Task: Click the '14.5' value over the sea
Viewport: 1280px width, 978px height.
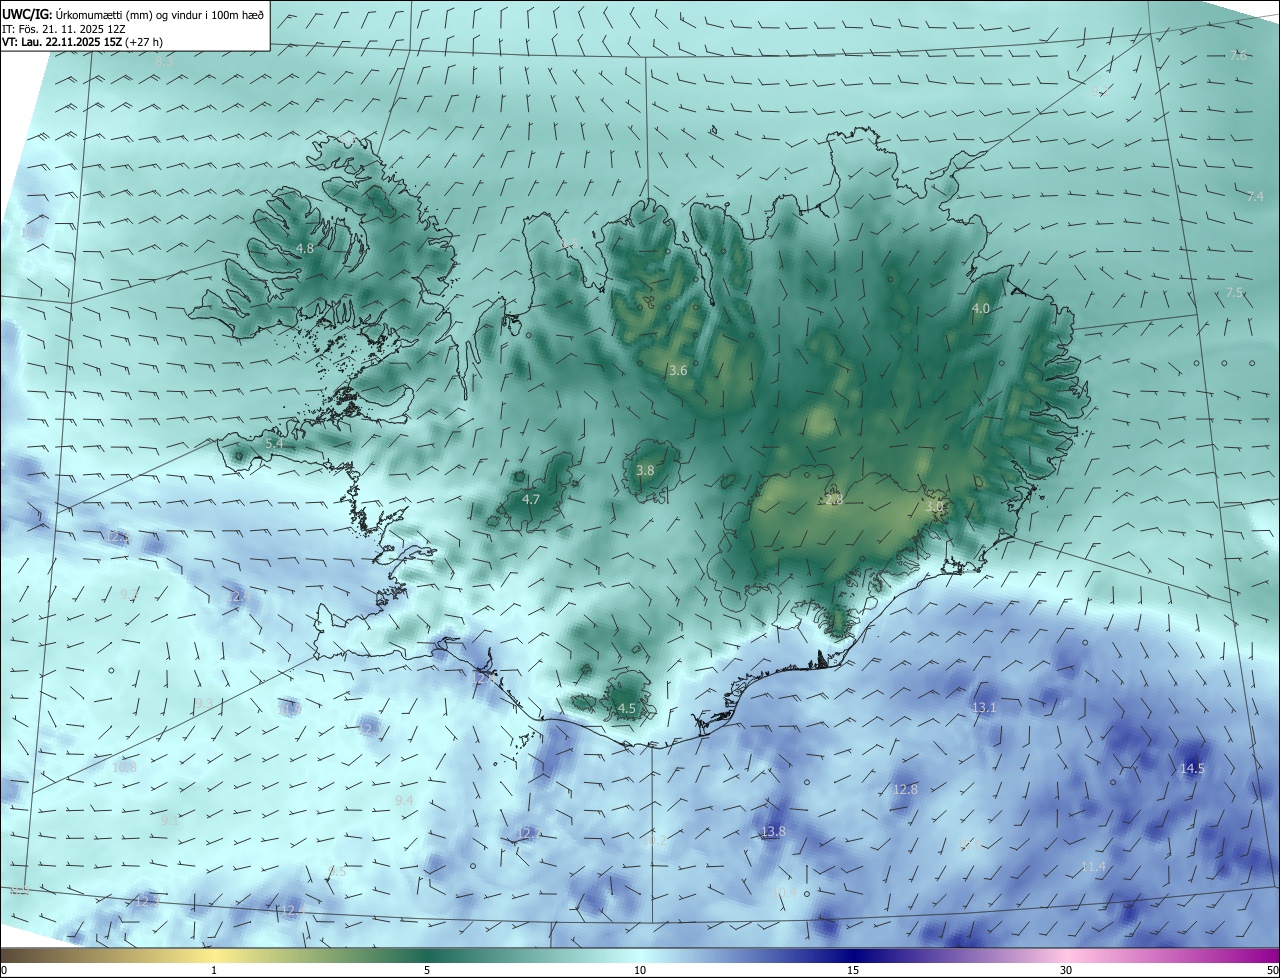Action: pos(1192,769)
